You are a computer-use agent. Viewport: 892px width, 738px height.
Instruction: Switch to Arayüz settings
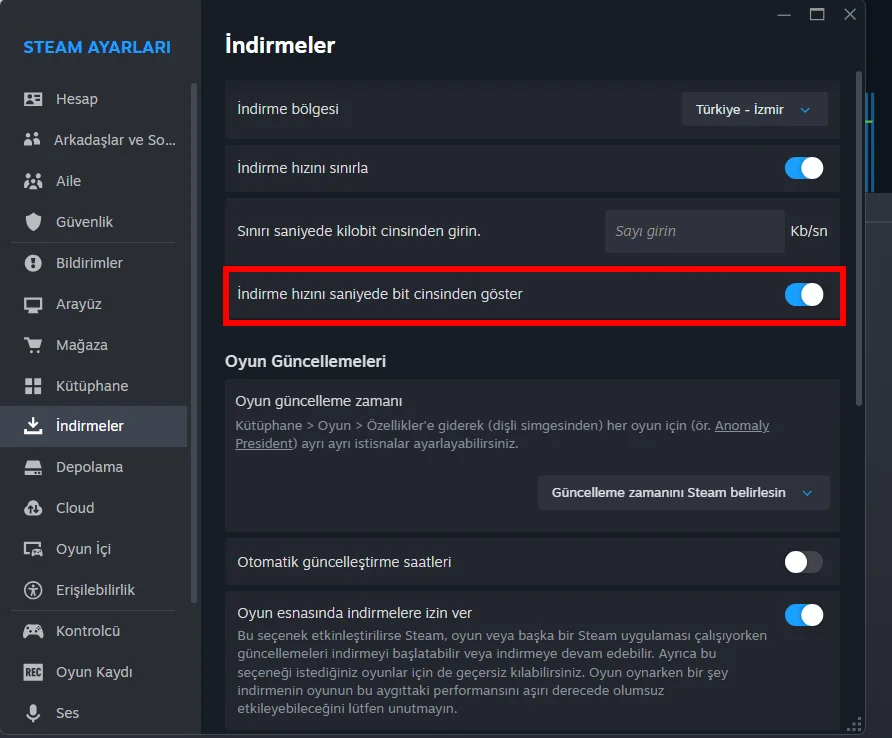(x=94, y=304)
